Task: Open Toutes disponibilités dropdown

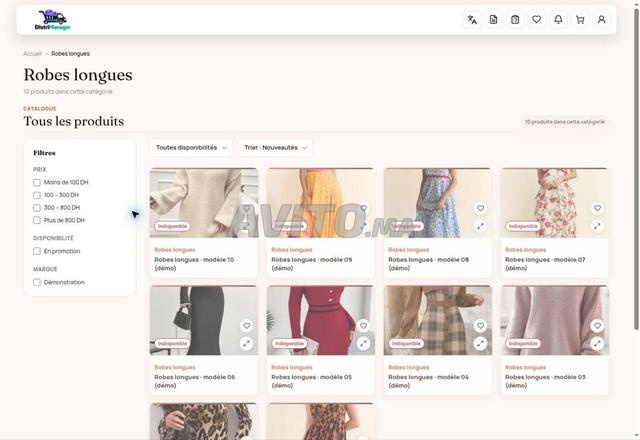Action: 191,148
